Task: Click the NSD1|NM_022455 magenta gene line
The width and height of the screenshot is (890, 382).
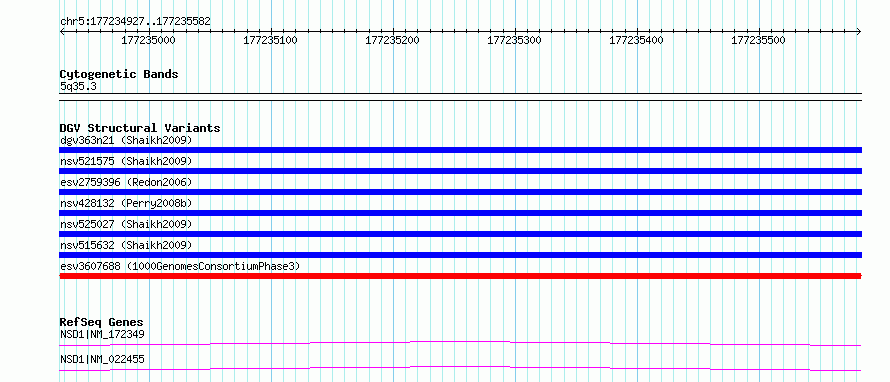Action: point(460,369)
